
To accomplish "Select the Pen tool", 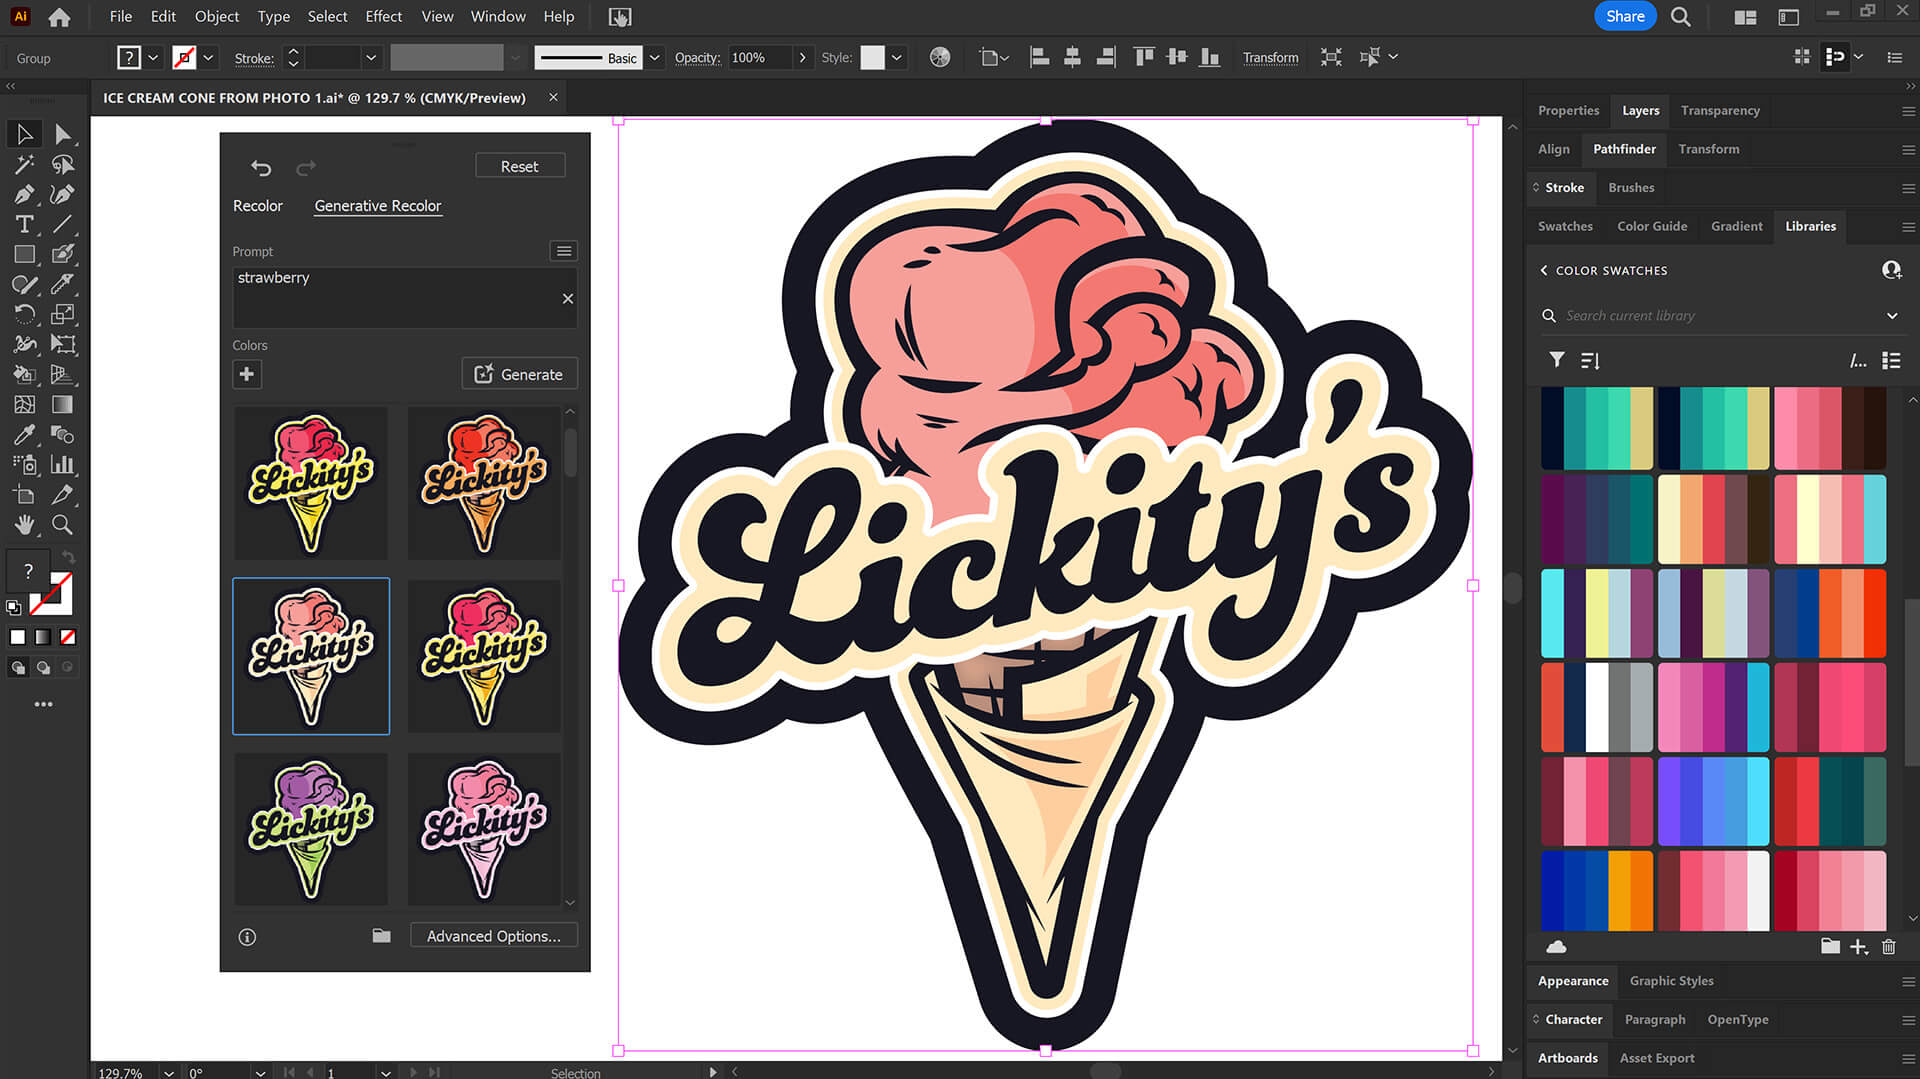I will 24,194.
